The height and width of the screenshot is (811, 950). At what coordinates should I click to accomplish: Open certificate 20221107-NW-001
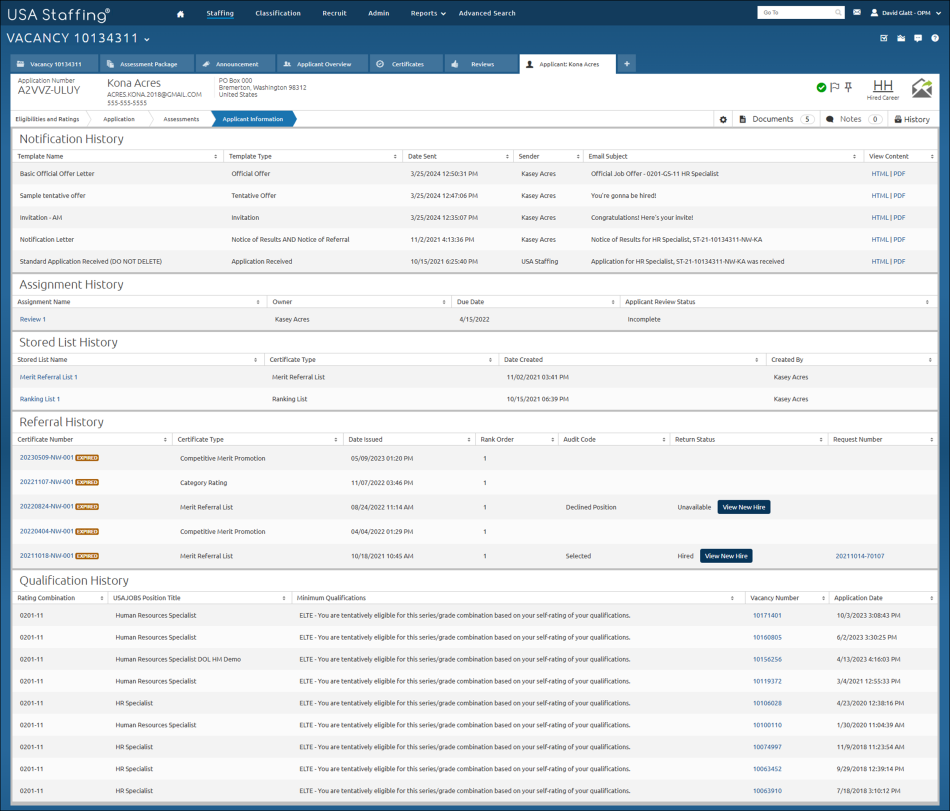click(x=47, y=482)
